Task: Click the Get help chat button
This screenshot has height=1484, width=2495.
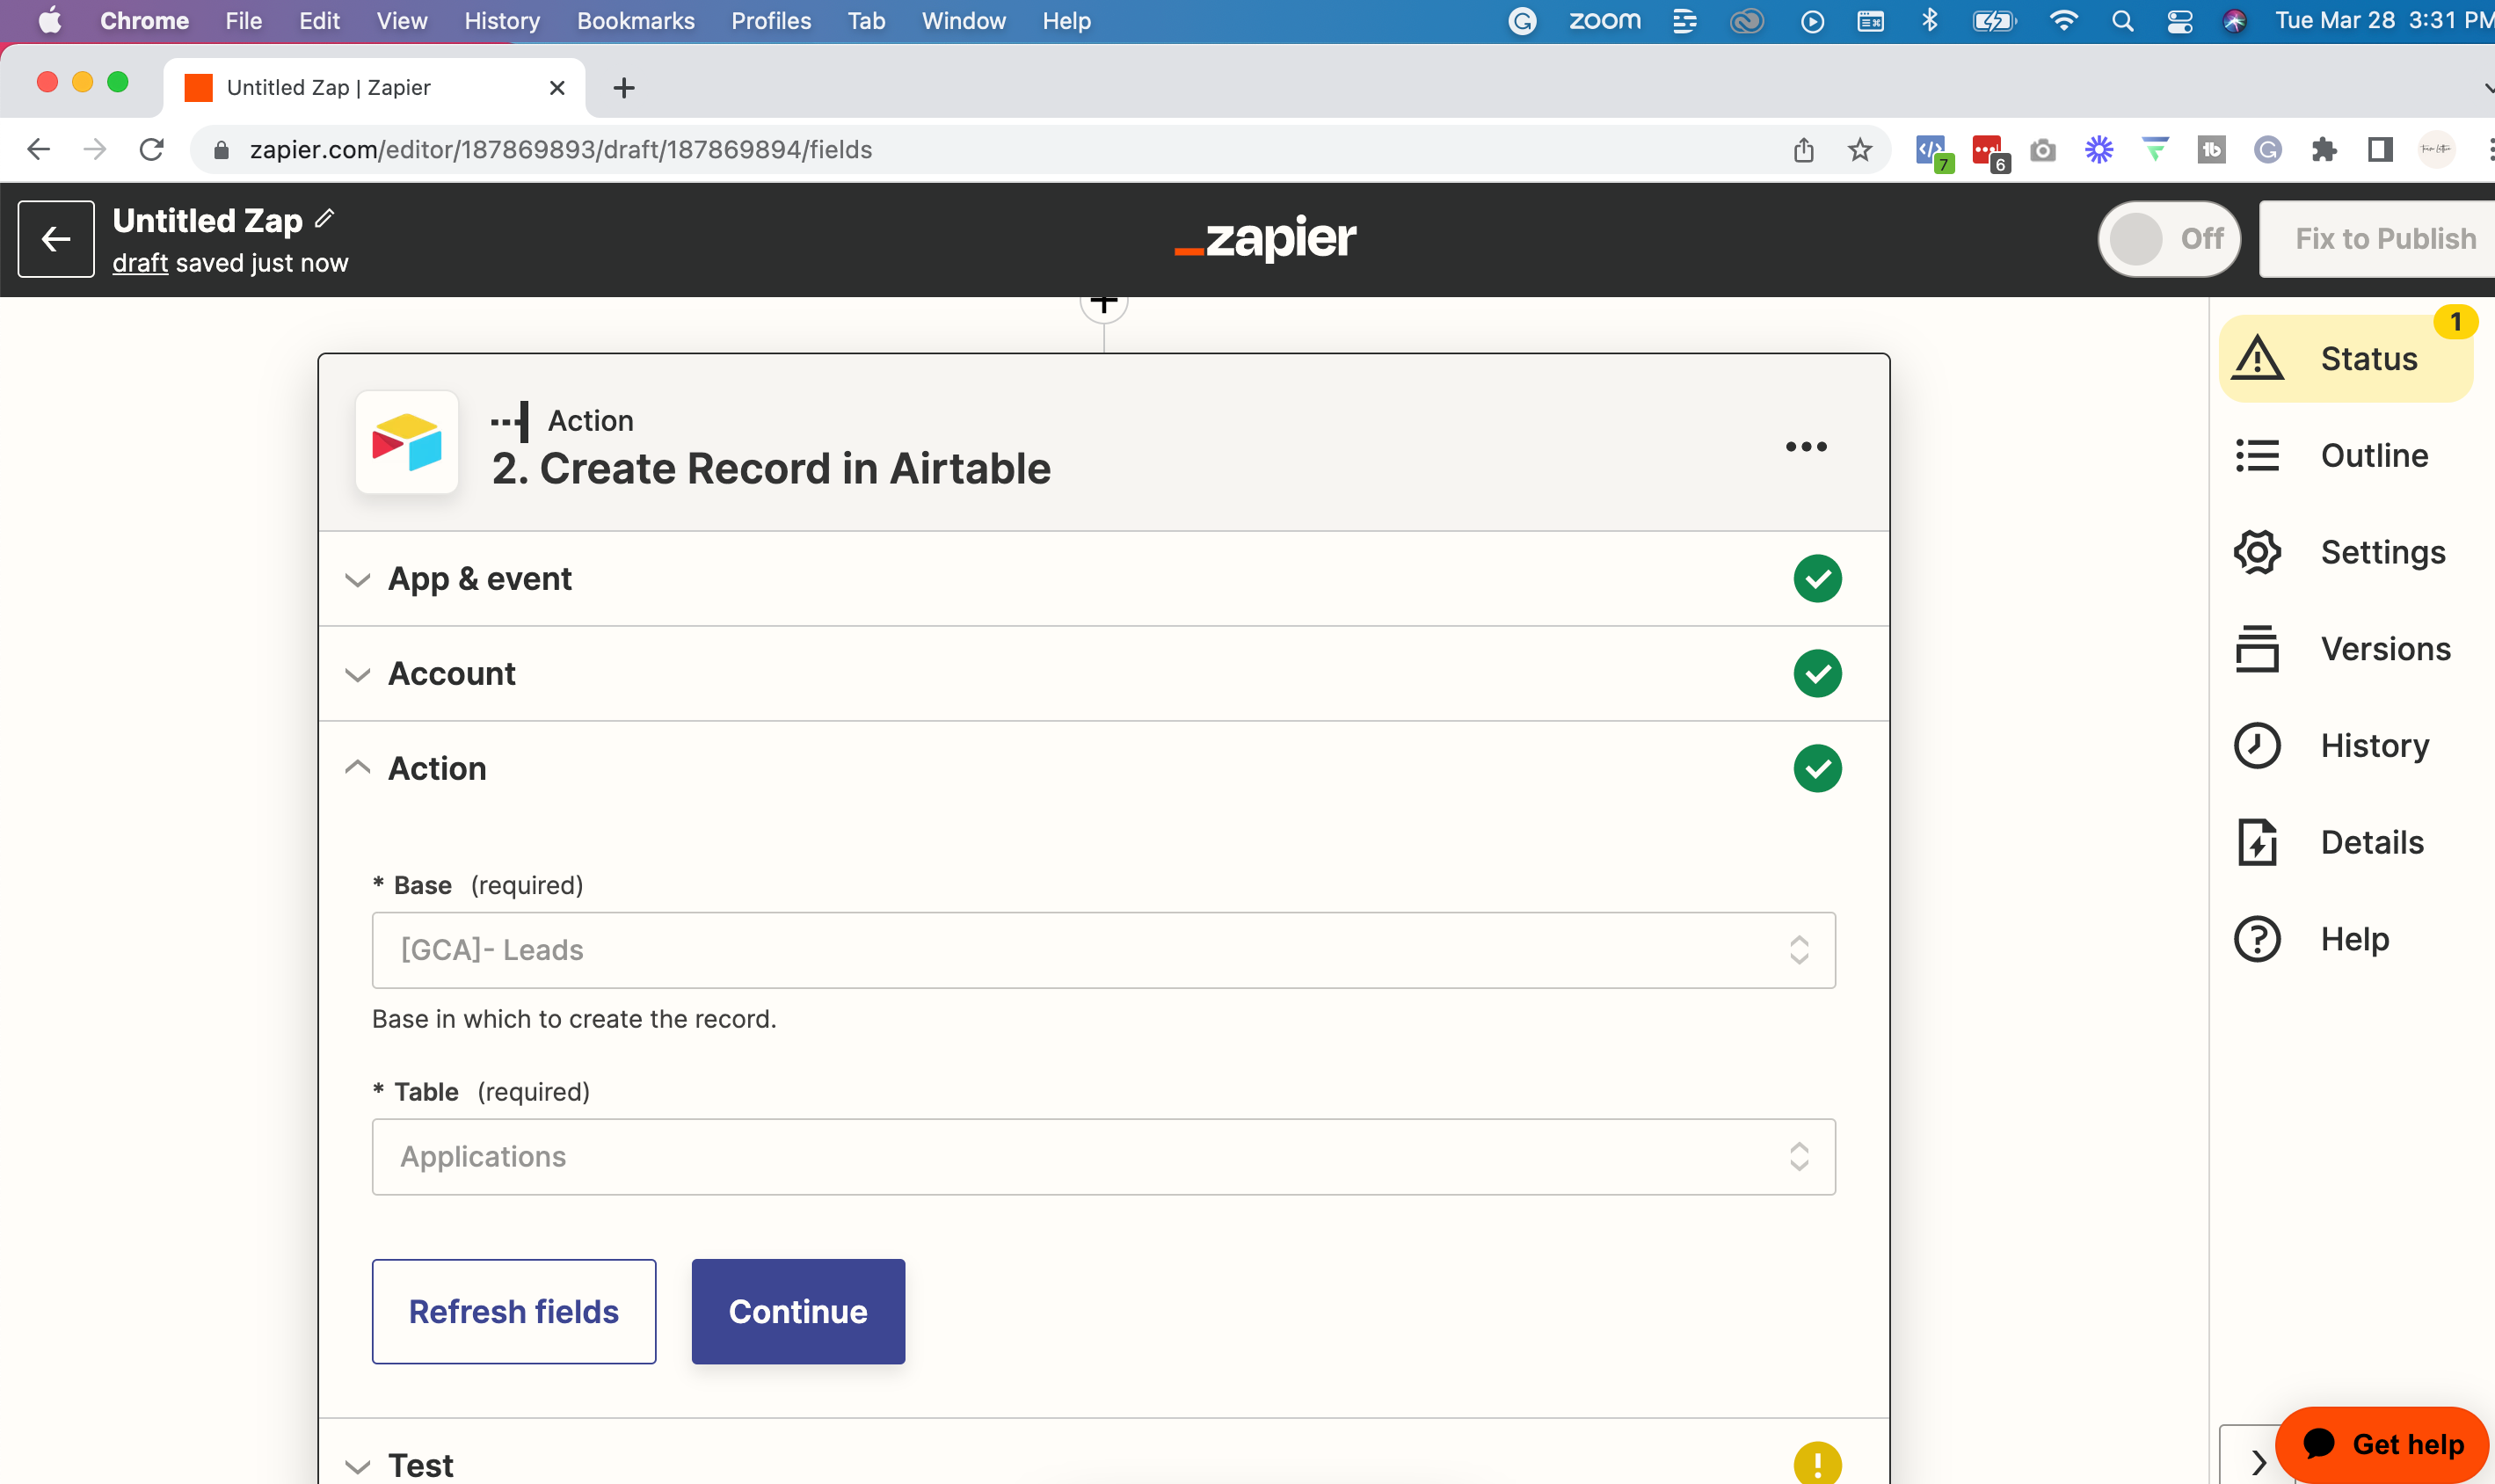Action: pos(2383,1445)
